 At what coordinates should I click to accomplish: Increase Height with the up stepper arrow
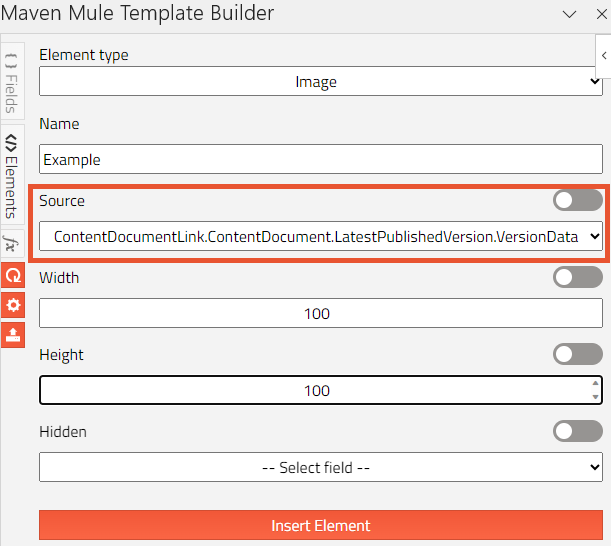(595, 383)
